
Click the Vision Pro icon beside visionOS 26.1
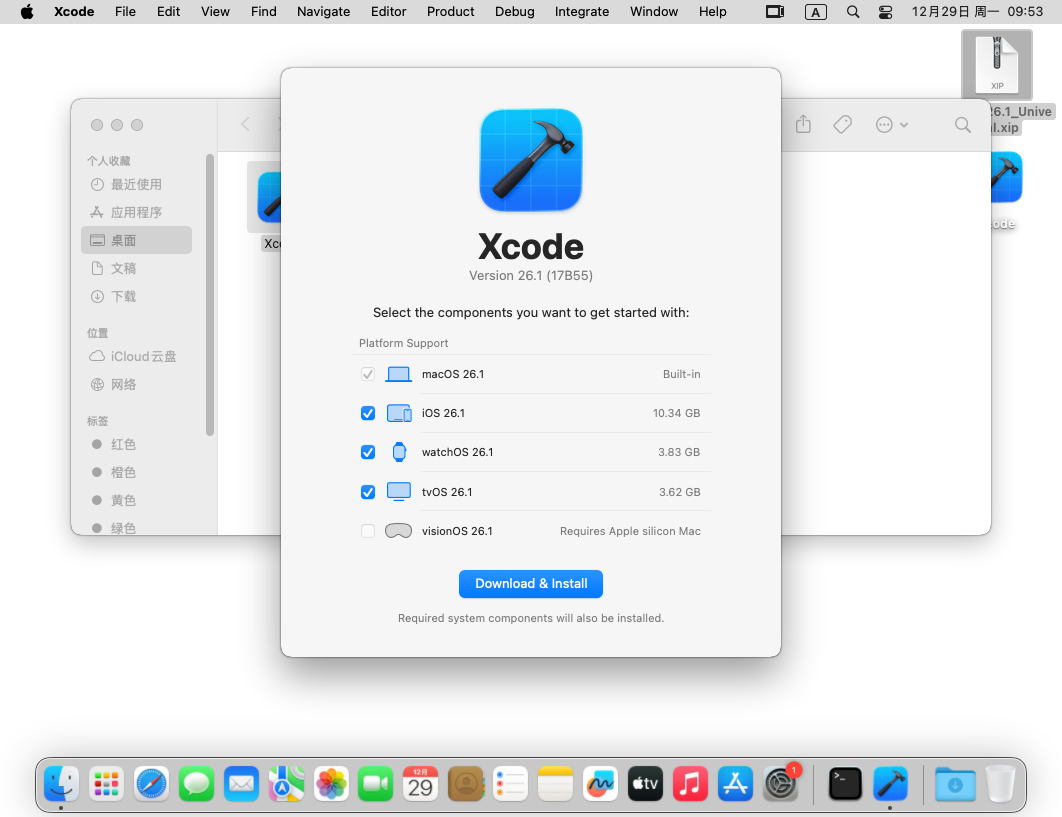[398, 531]
